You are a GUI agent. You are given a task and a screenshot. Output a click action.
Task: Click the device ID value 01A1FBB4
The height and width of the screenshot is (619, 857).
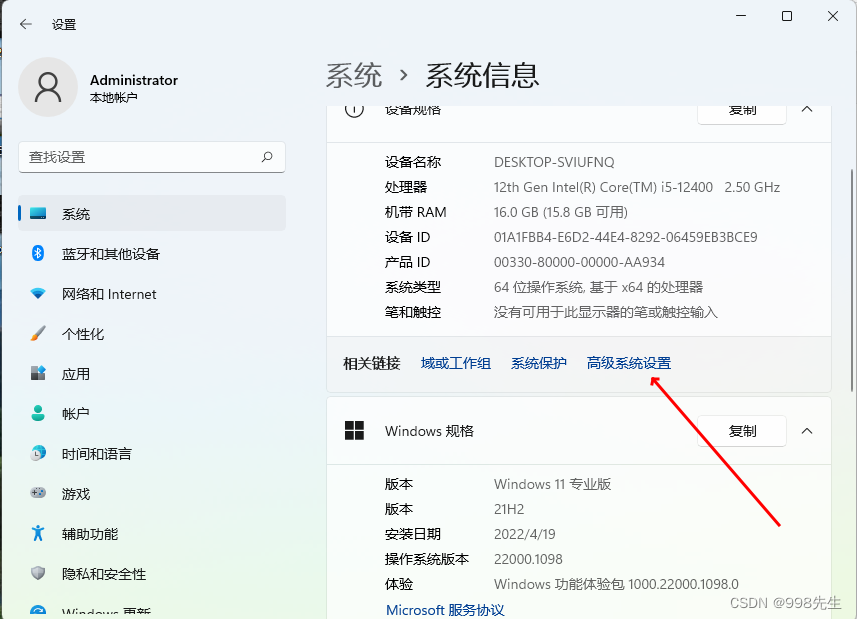click(x=625, y=237)
